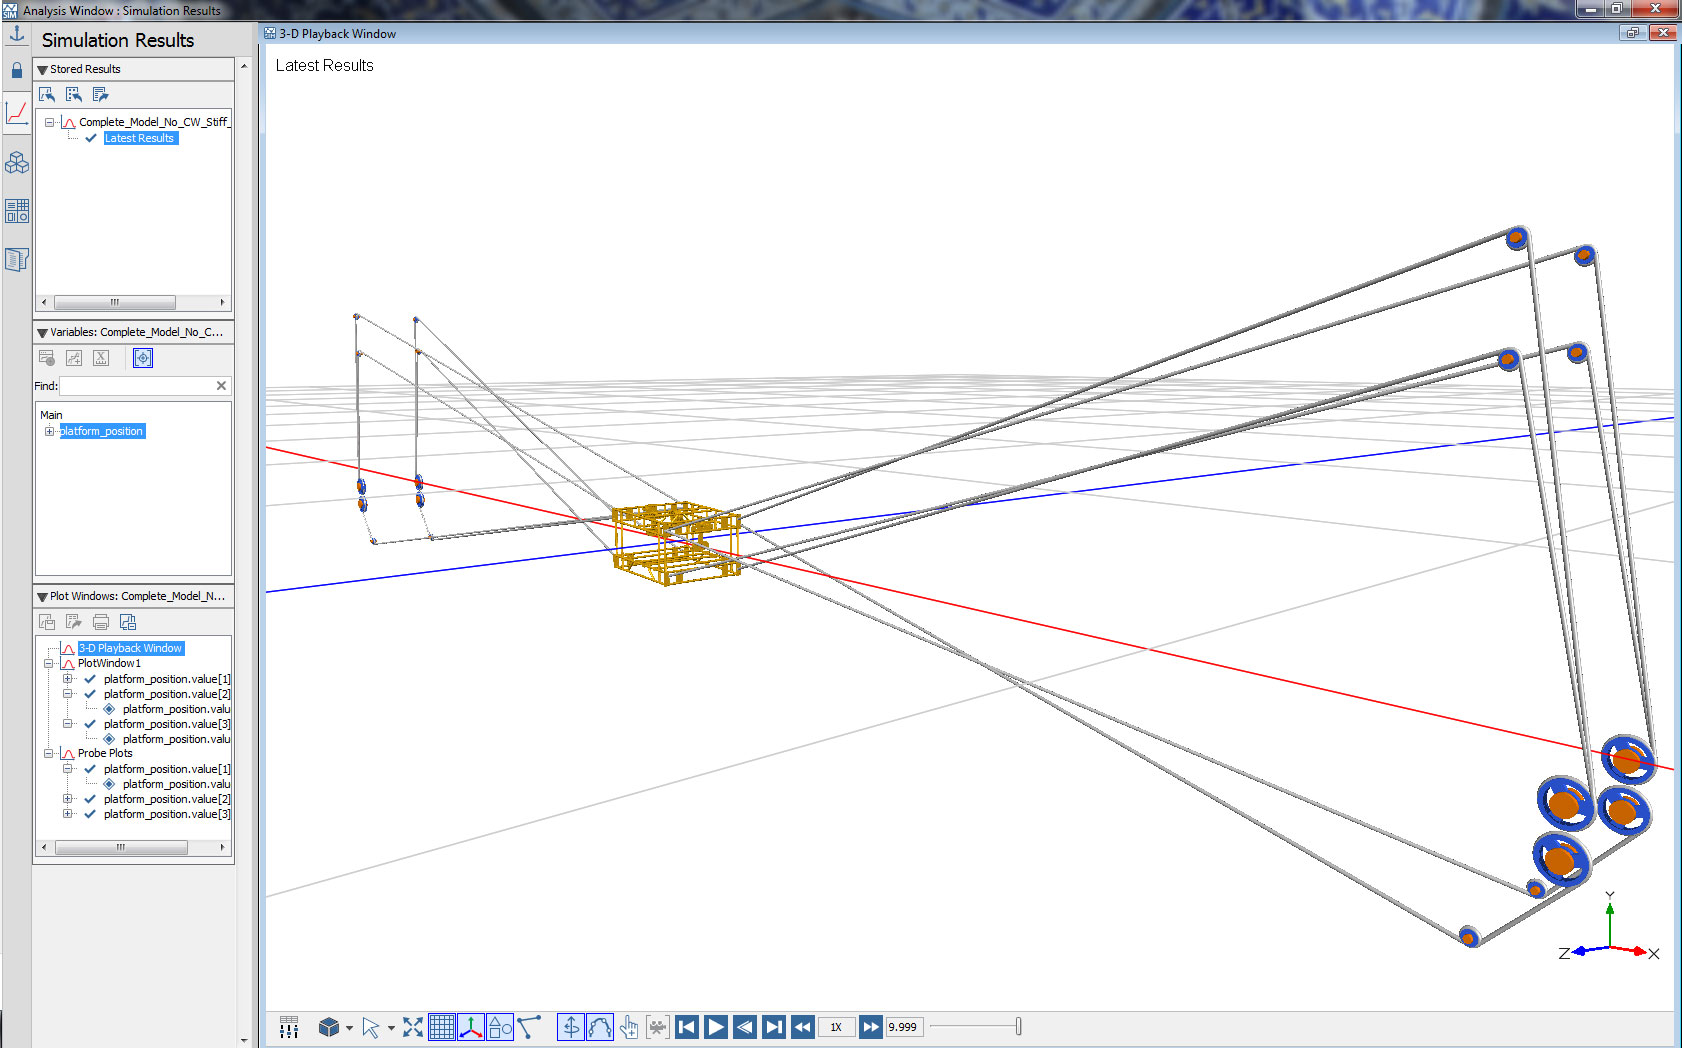This screenshot has width=1684, height=1048.
Task: Toggle the grid display in 3-D view
Action: coord(441,1027)
